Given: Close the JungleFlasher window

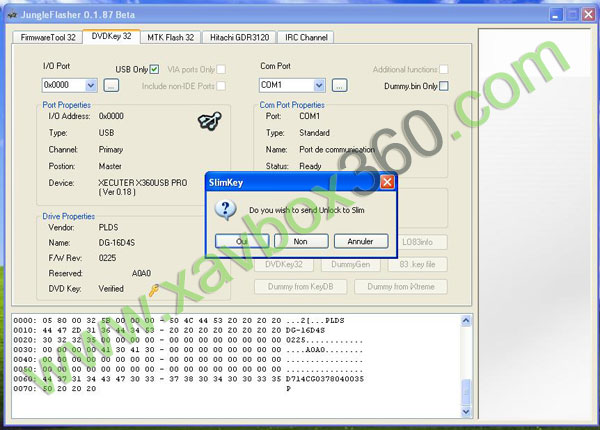Looking at the screenshot, I should pyautogui.click(x=588, y=15).
